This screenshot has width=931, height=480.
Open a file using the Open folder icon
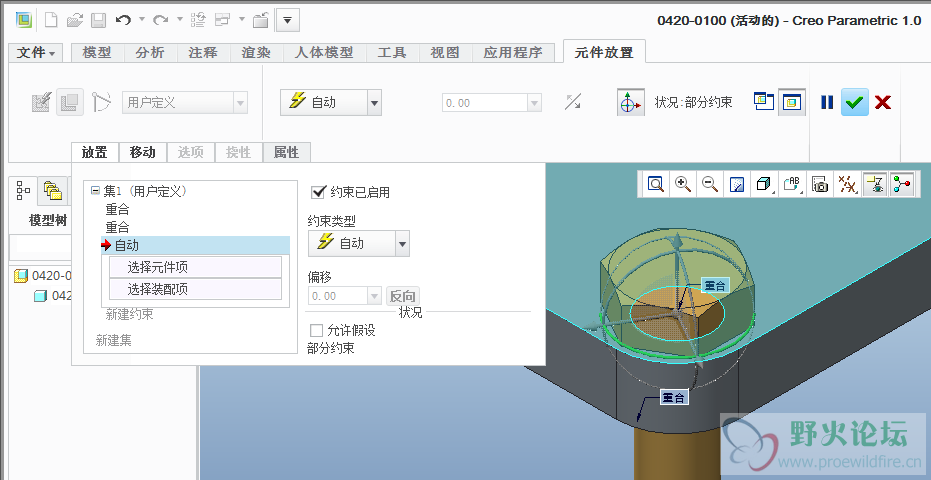click(75, 20)
